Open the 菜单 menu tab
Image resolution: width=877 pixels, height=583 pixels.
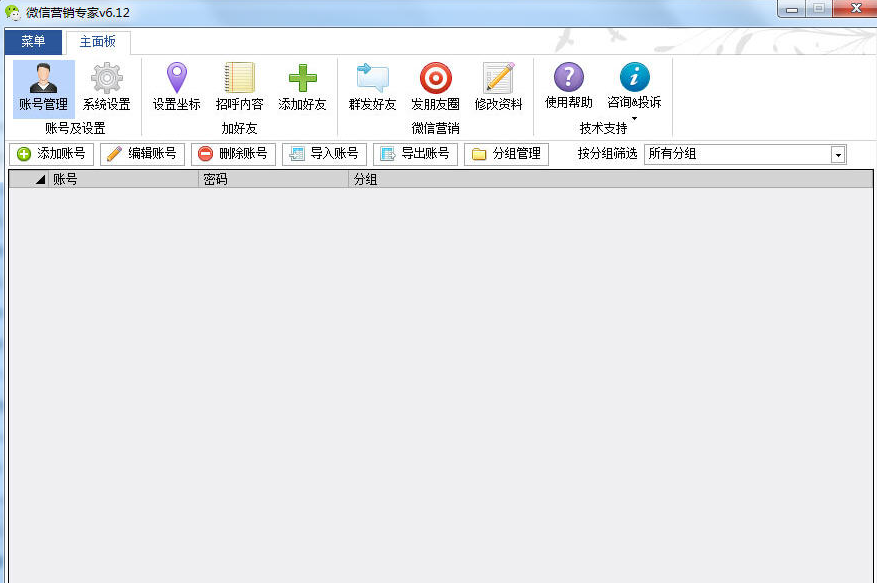pyautogui.click(x=33, y=41)
